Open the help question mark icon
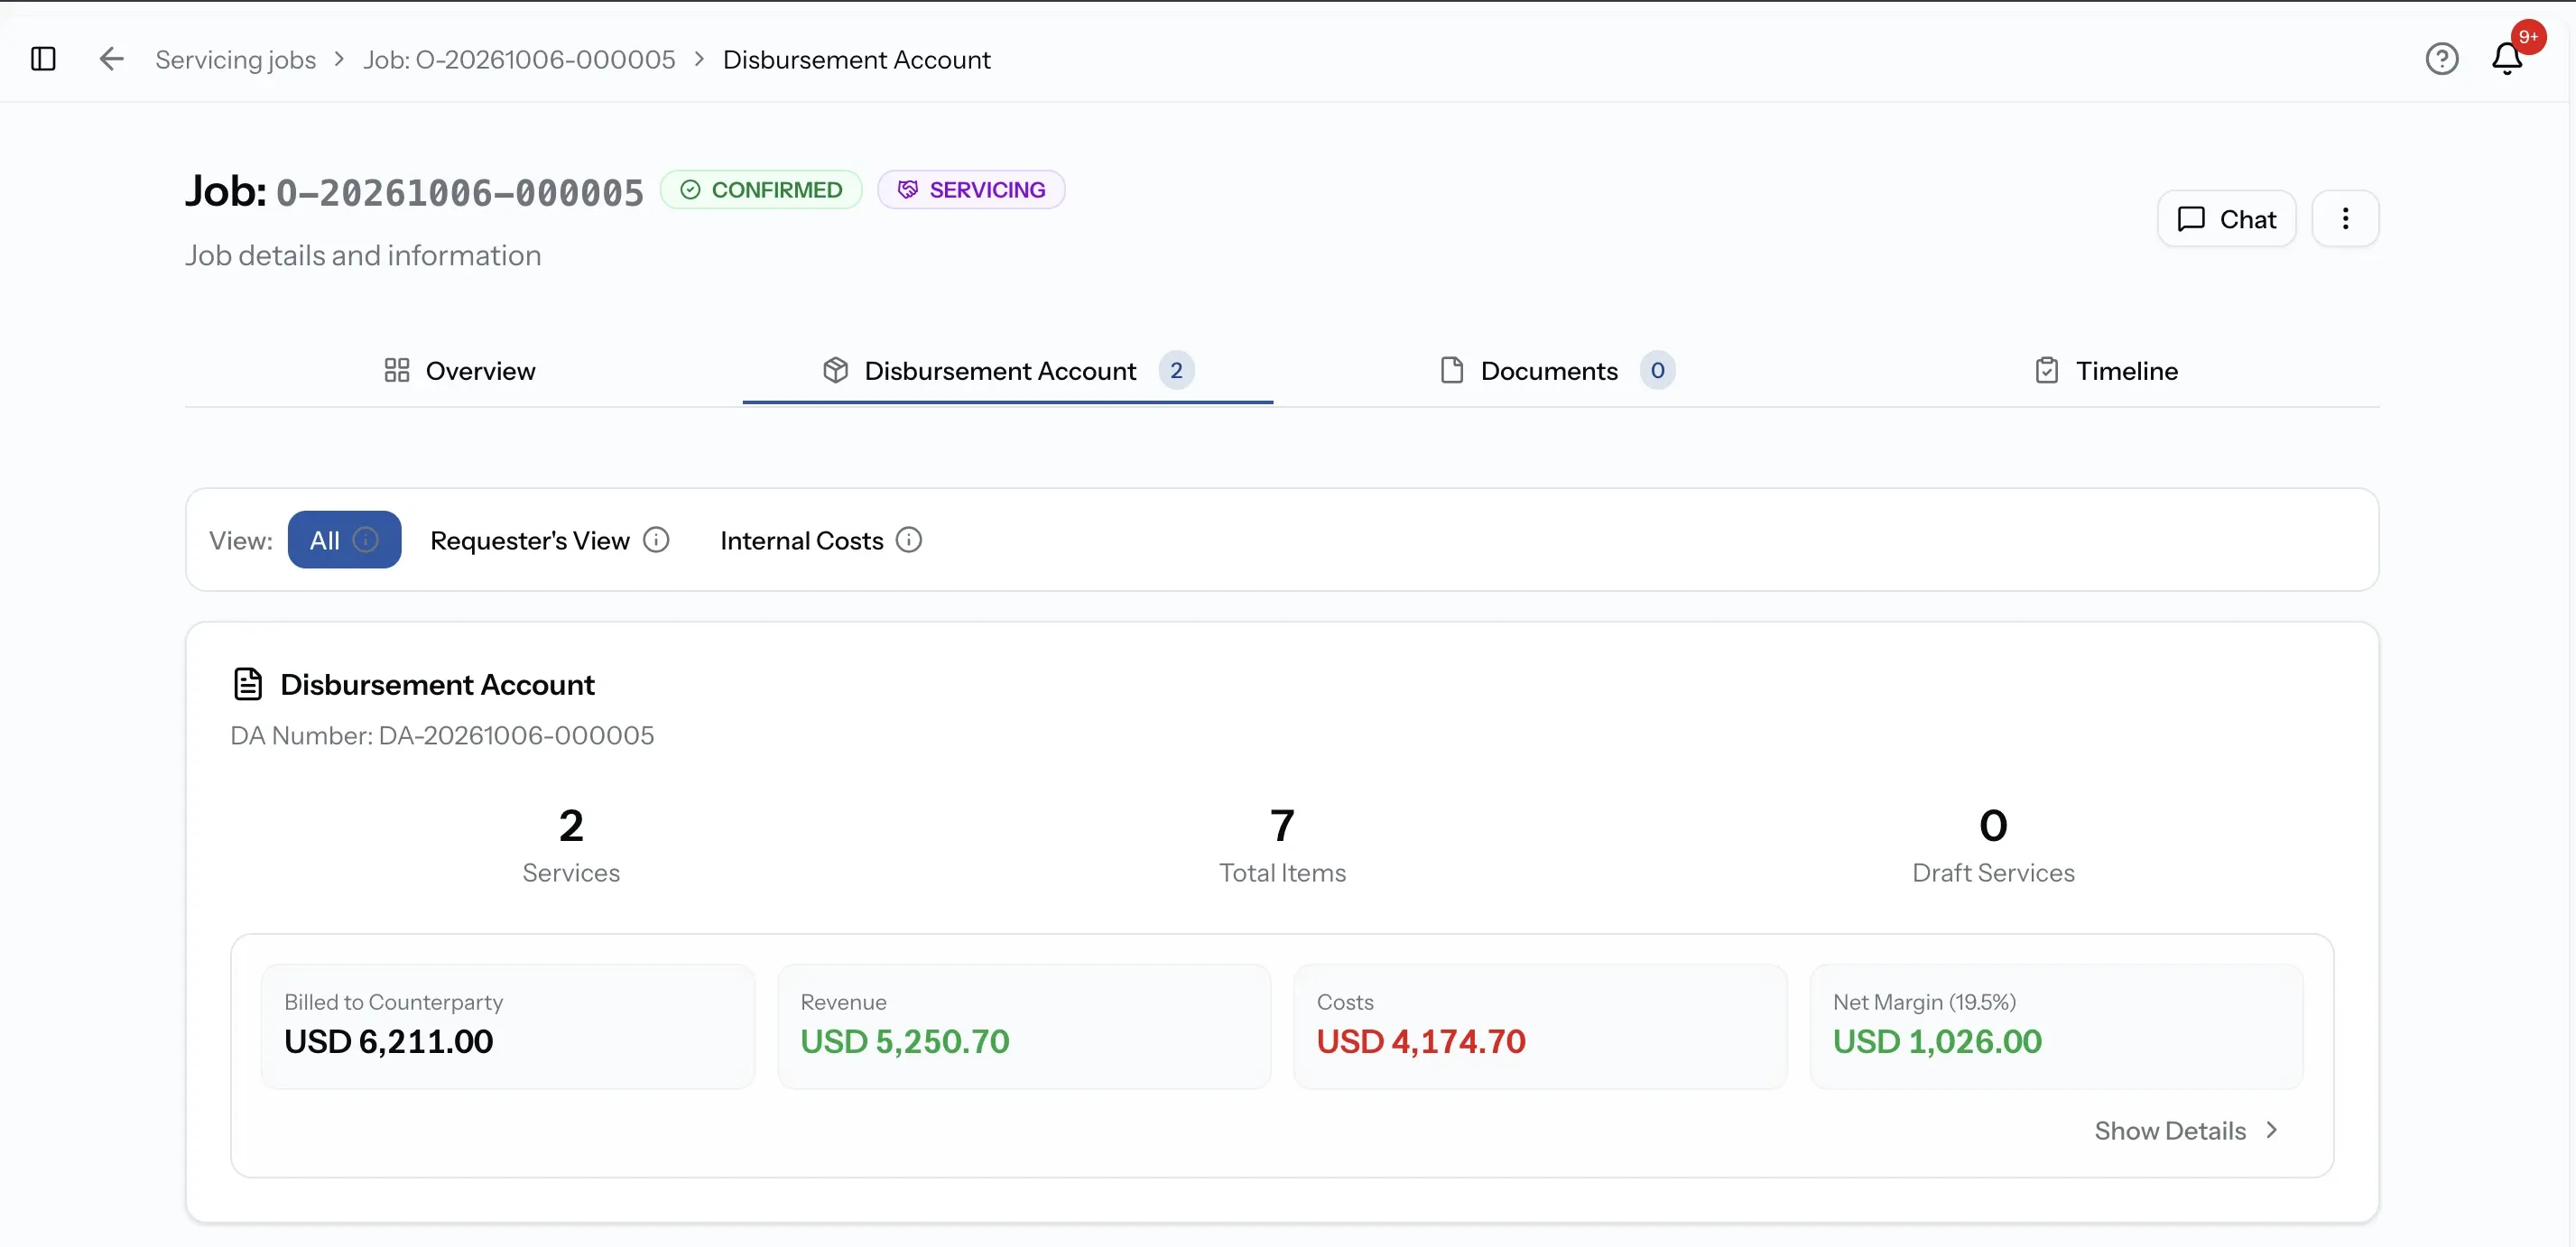This screenshot has height=1247, width=2576. pos(2441,59)
